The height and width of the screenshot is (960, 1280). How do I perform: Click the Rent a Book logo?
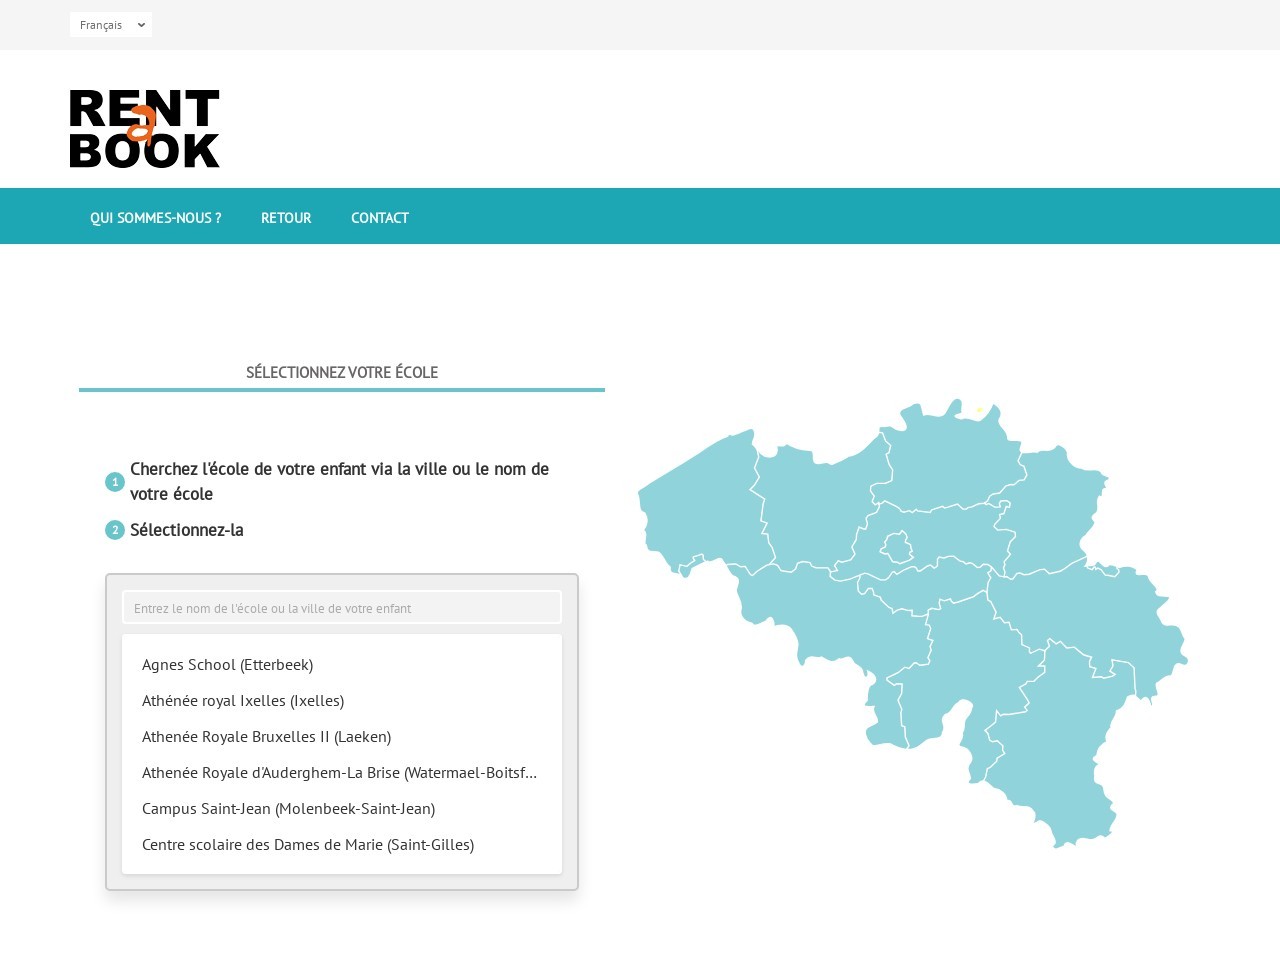(145, 128)
